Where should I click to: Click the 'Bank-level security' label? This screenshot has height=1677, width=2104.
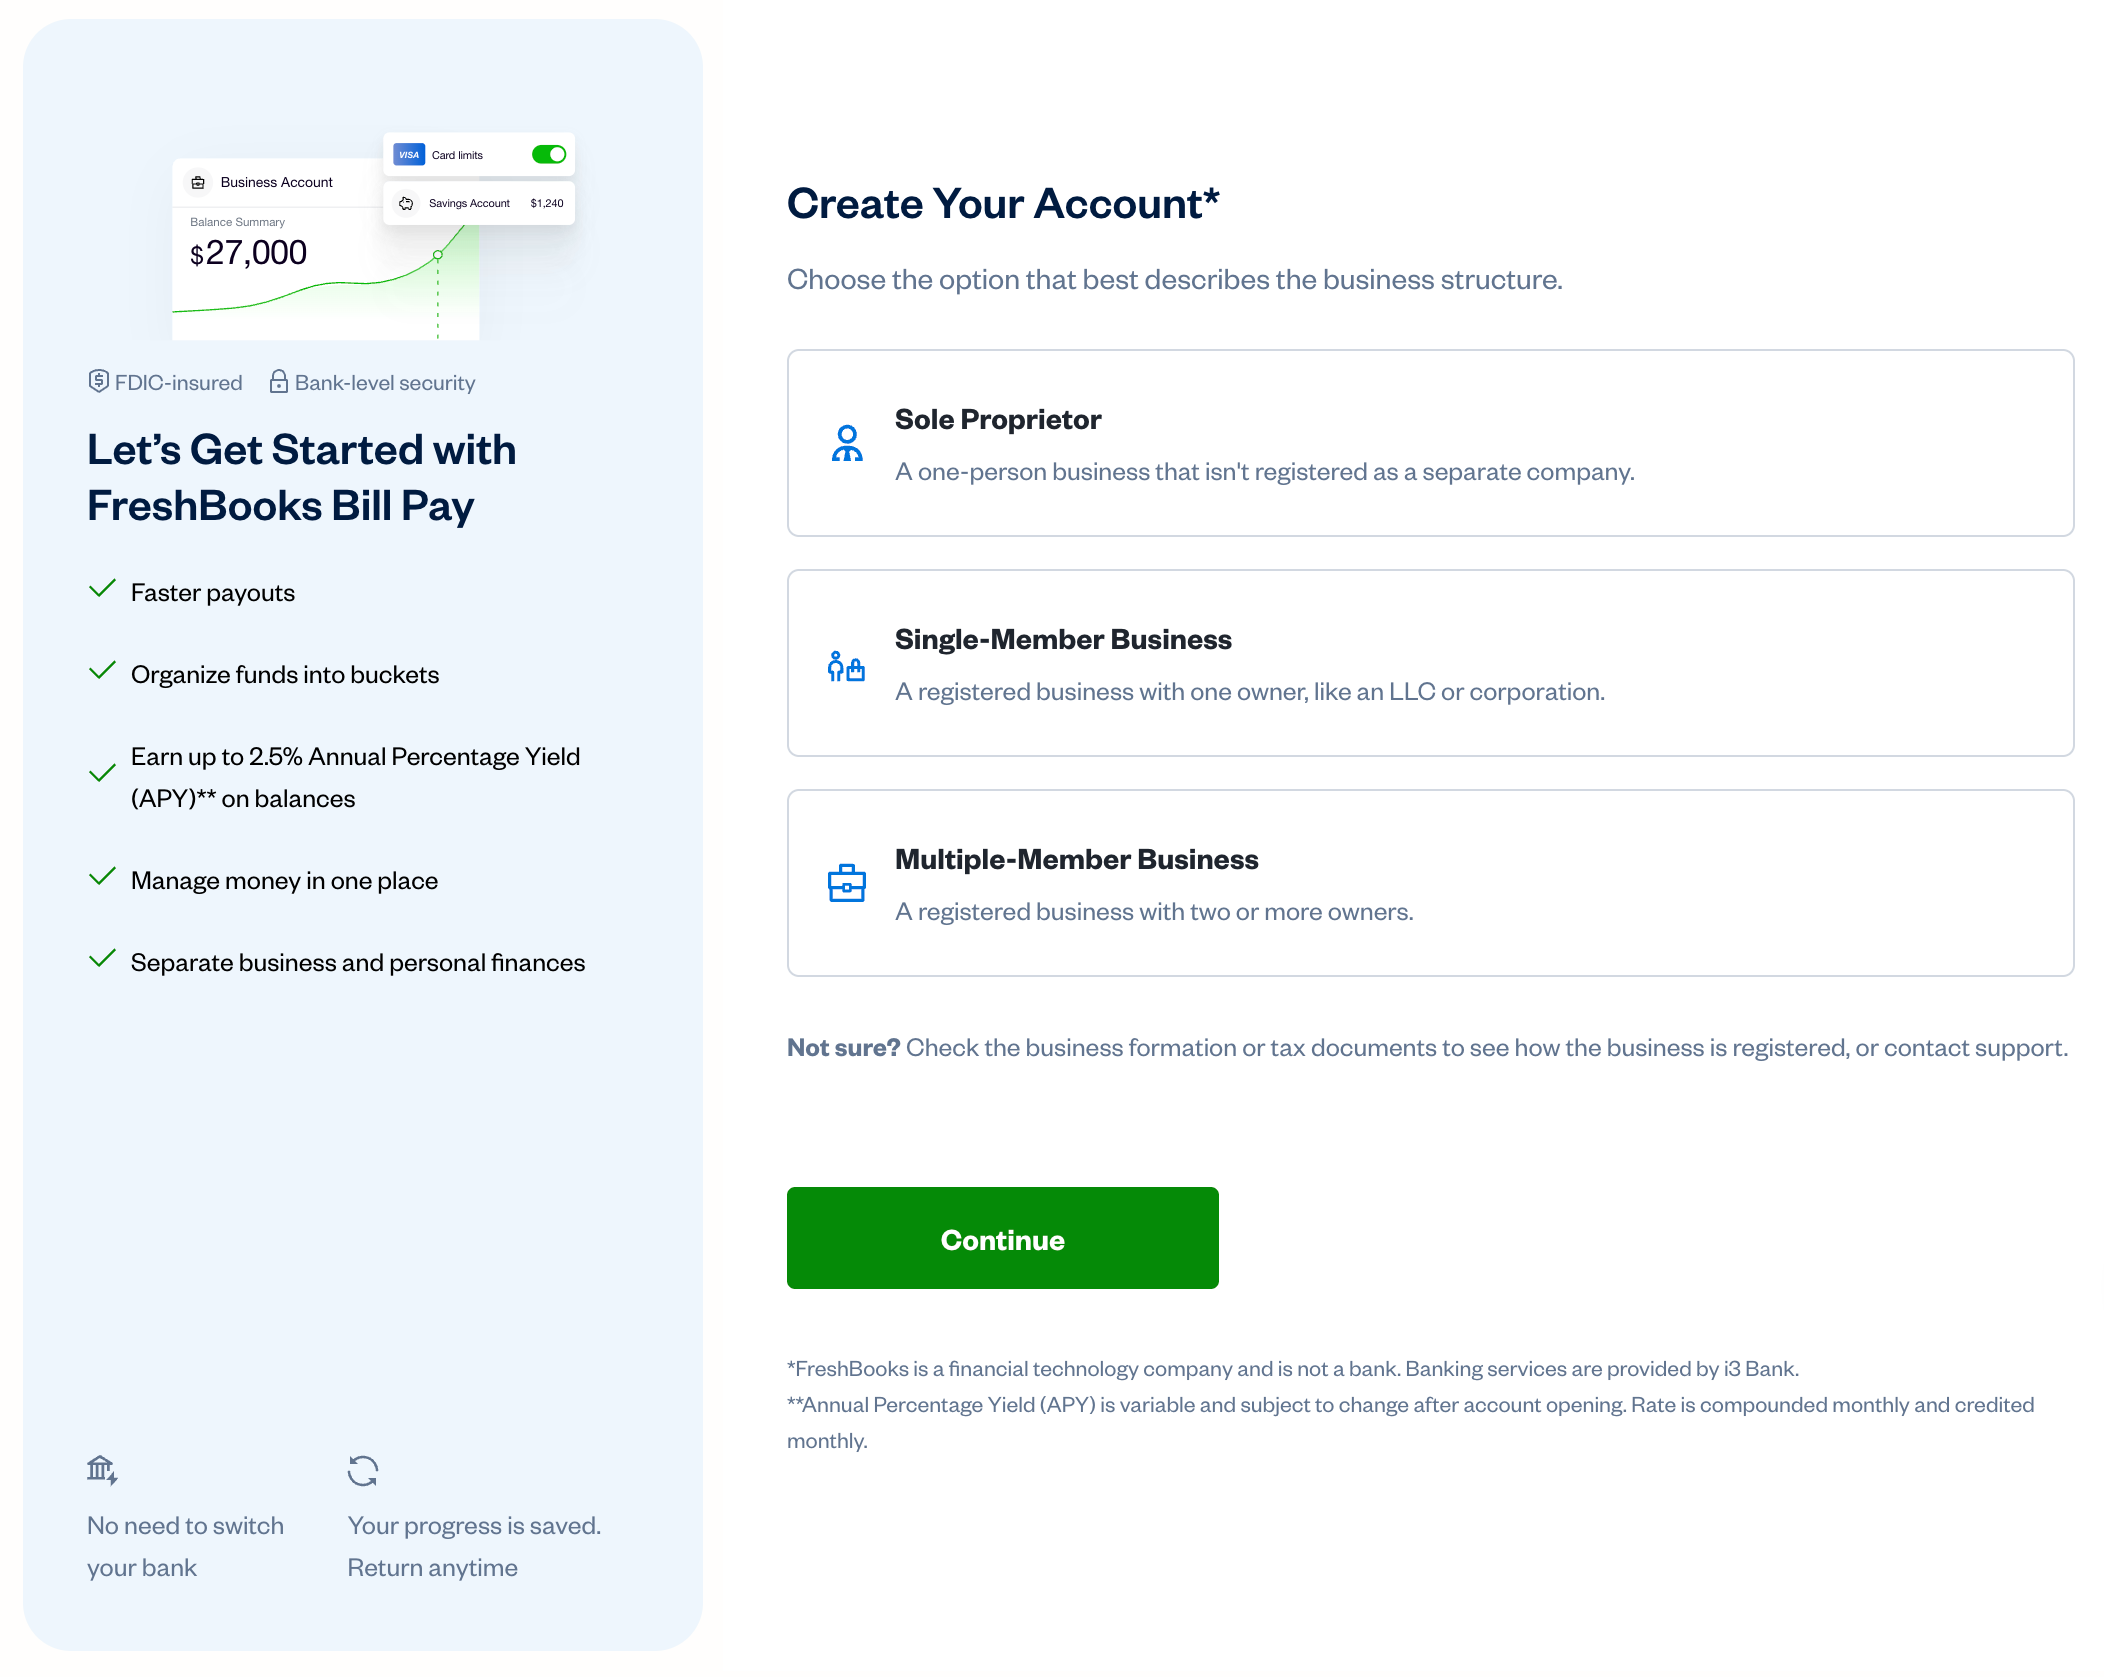point(385,382)
